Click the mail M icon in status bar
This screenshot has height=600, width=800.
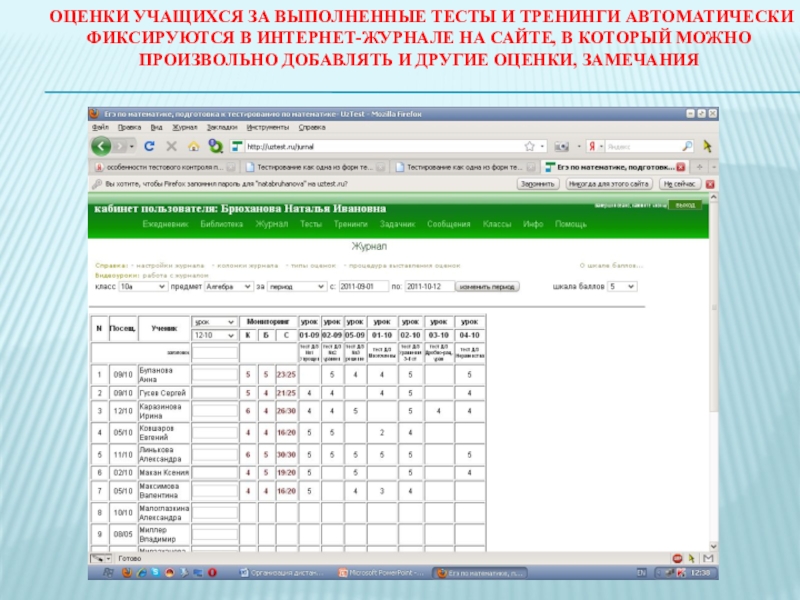coord(708,559)
